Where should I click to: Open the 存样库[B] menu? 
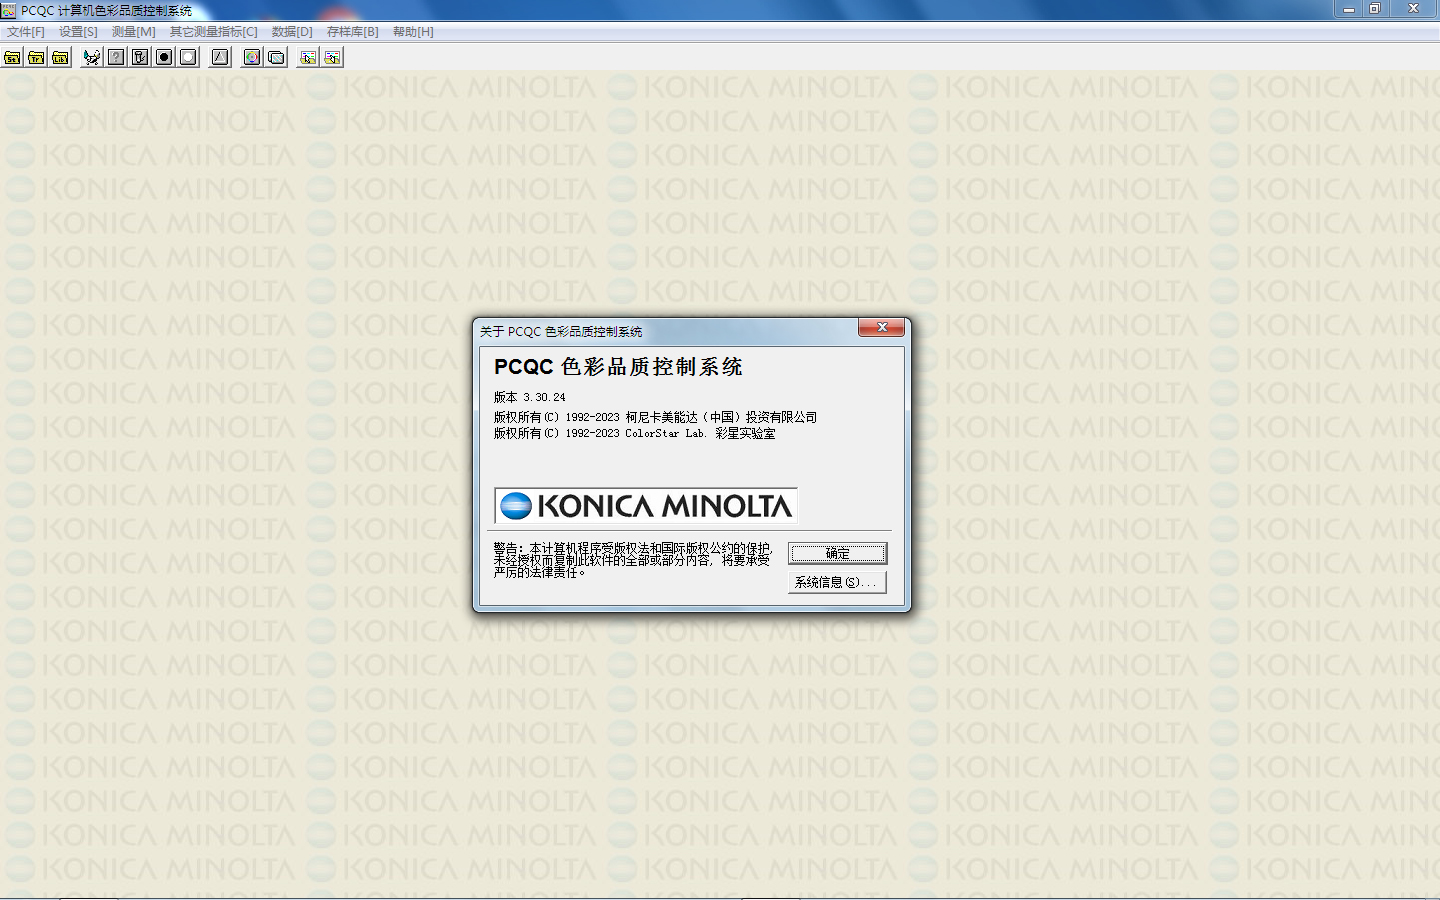point(353,32)
